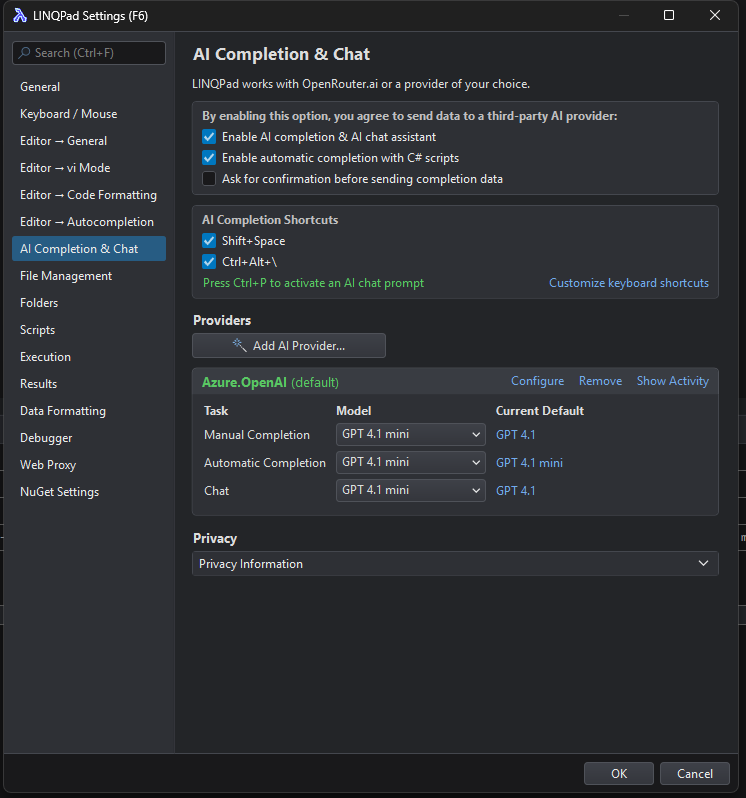Focus the Search (Ctrl+F) field
This screenshot has width=746, height=798.
click(89, 53)
